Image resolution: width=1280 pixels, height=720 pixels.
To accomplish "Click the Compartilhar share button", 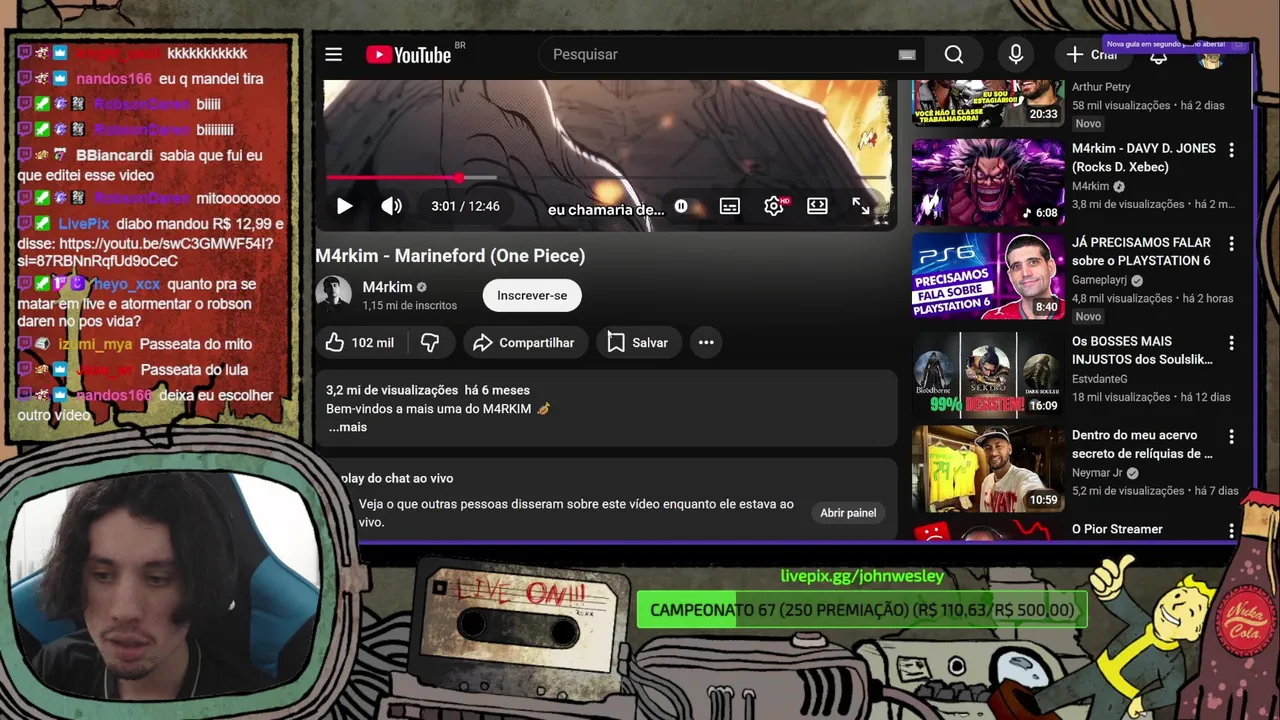I will (x=524, y=343).
